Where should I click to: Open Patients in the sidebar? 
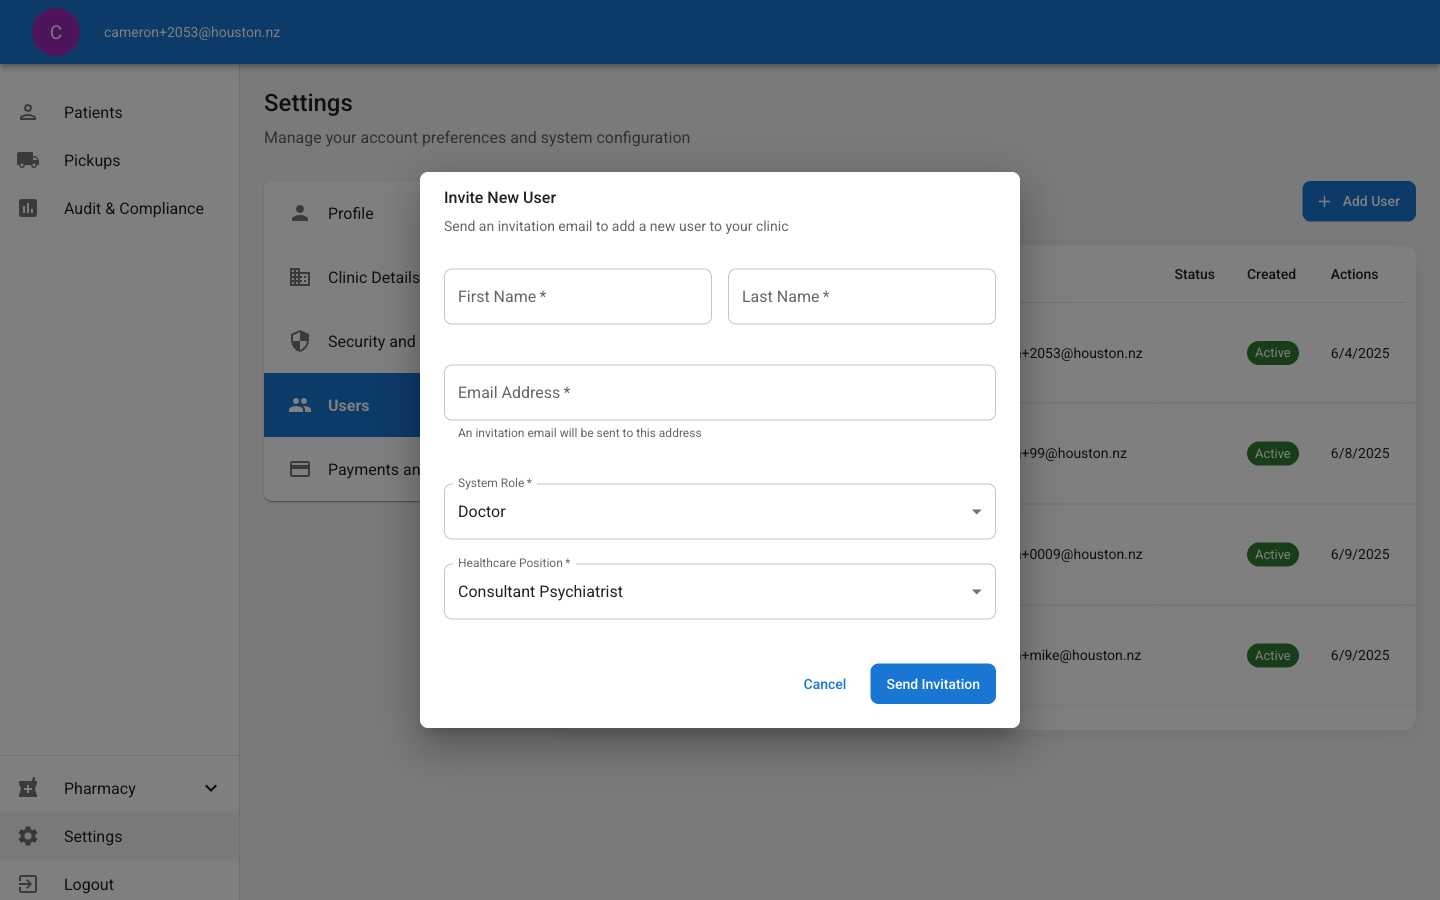tap(120, 112)
